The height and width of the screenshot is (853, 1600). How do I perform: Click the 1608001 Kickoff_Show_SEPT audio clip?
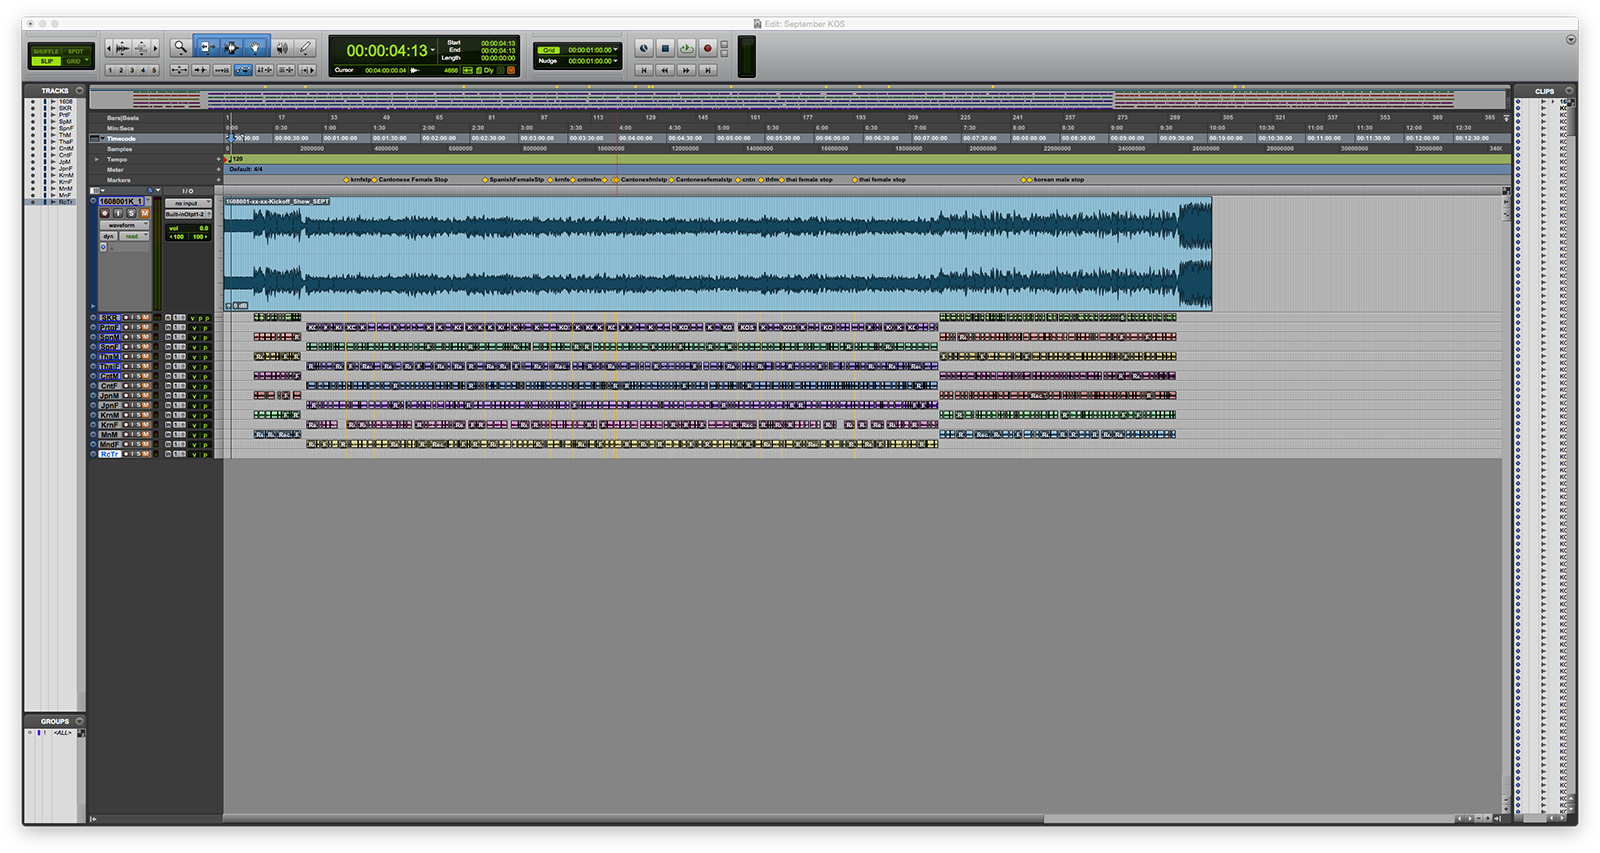717,253
